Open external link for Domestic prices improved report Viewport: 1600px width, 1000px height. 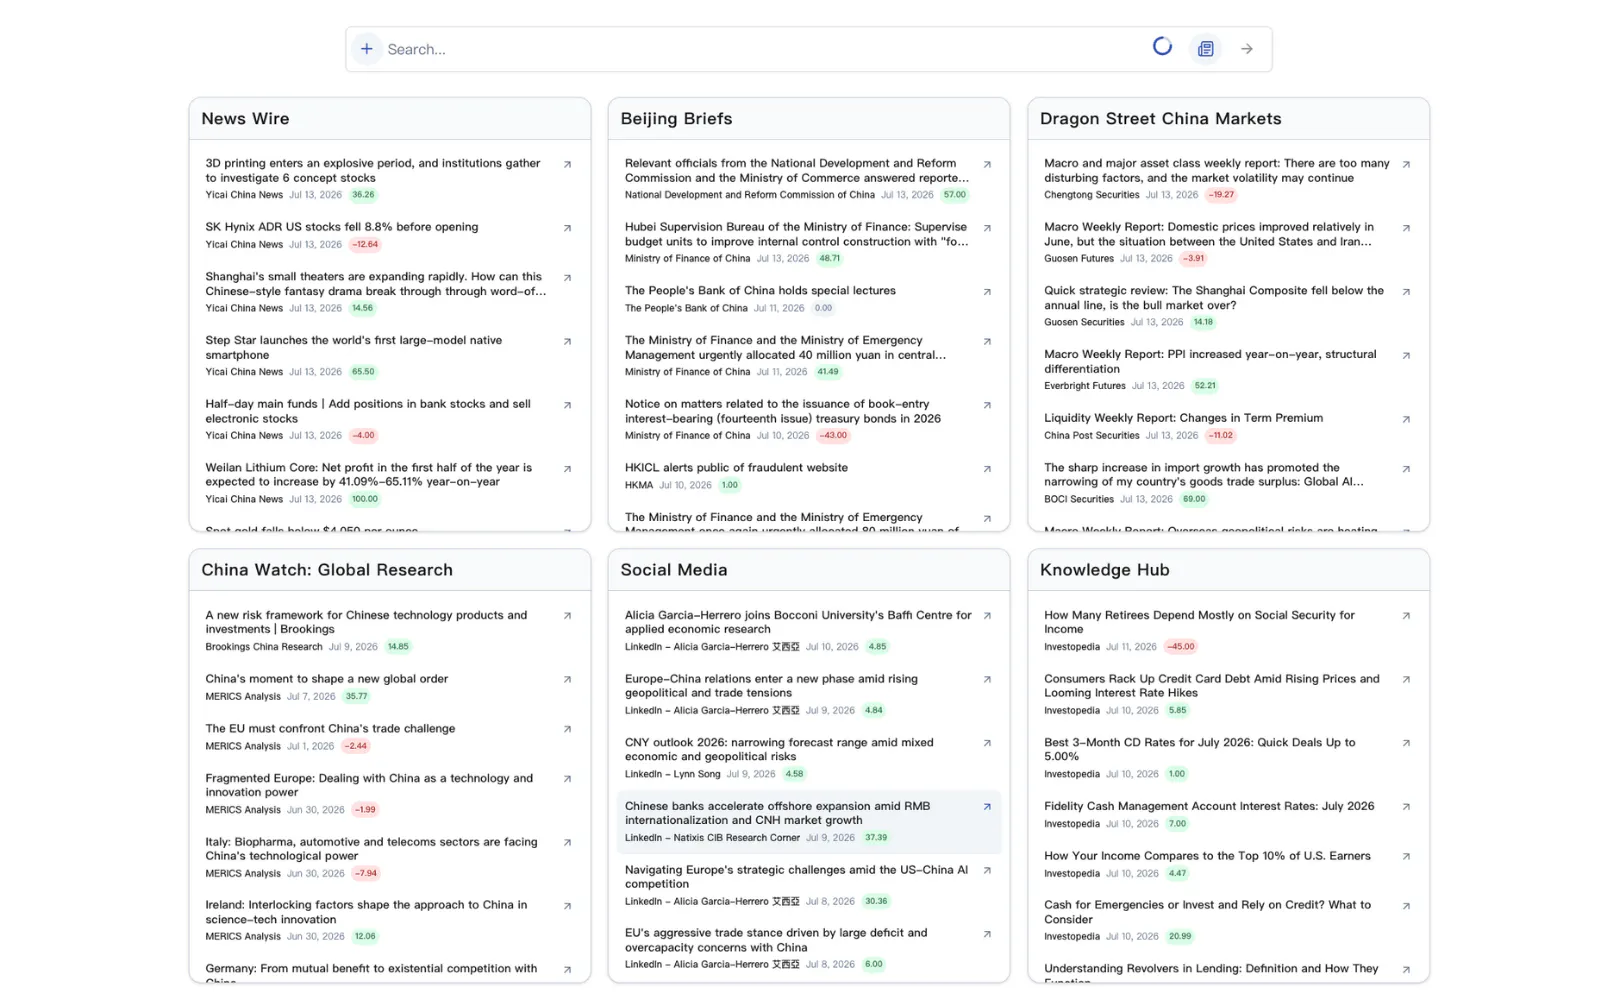(x=1406, y=229)
